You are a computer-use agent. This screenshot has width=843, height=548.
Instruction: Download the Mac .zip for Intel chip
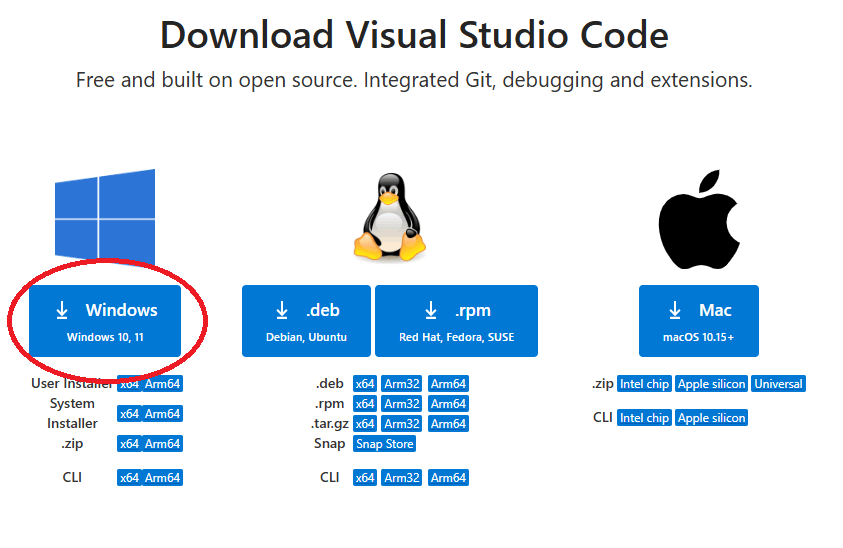(644, 383)
